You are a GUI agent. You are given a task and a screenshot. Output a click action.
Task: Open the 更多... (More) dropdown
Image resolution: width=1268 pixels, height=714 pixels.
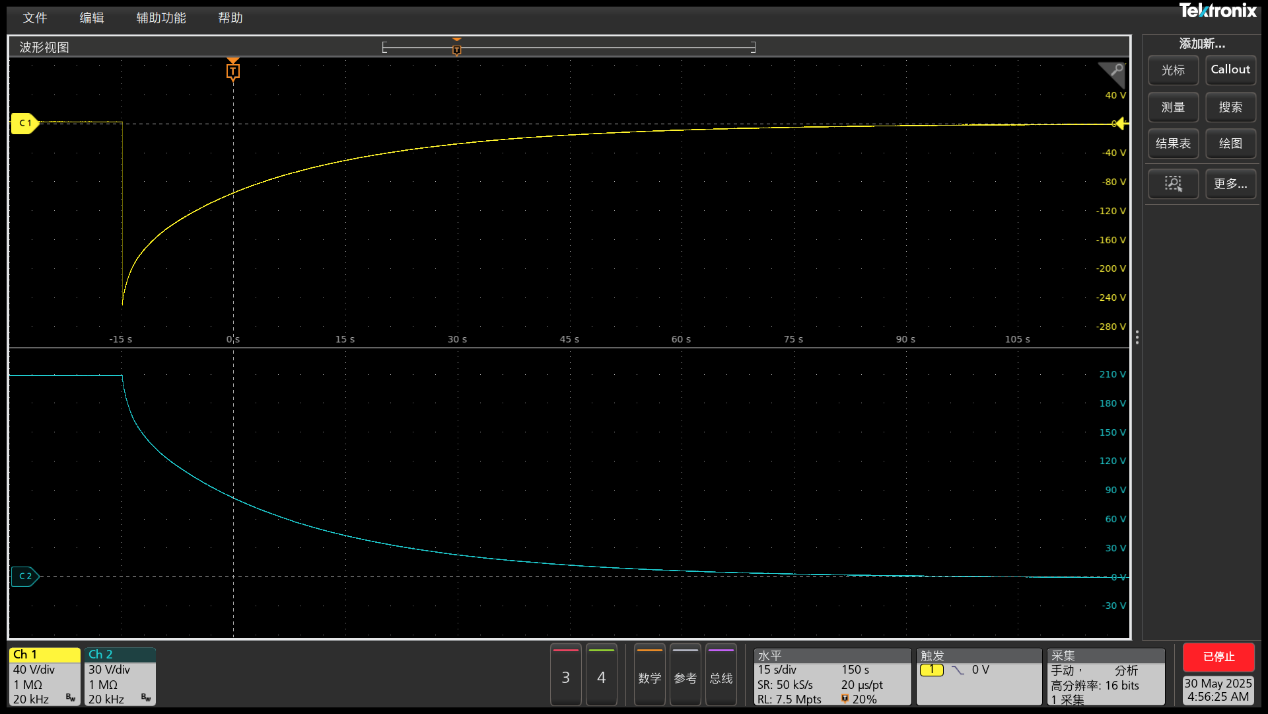1230,184
